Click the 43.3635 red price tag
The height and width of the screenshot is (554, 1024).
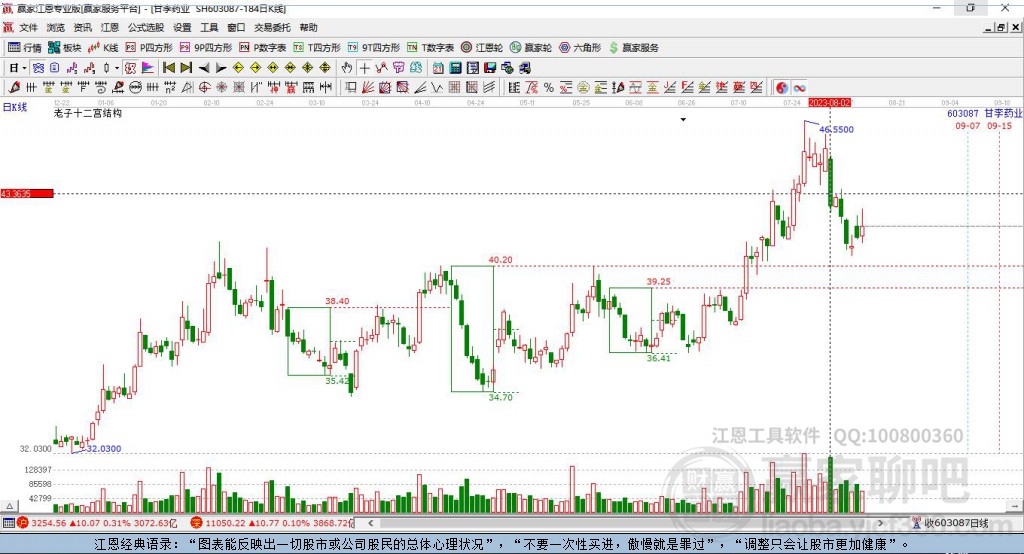27,193
